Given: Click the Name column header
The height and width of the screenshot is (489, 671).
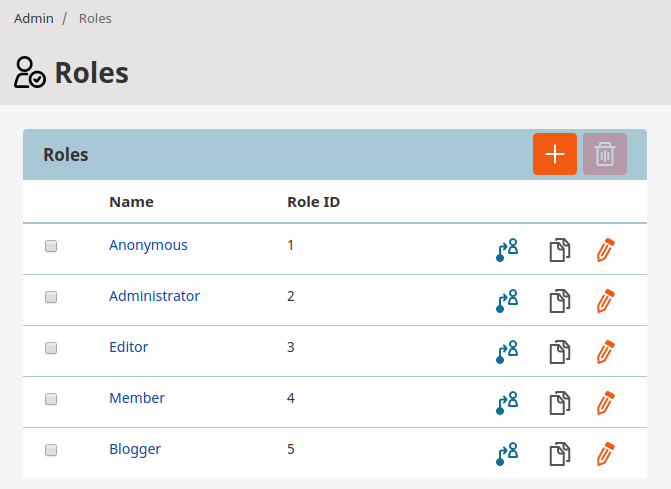Looking at the screenshot, I should click(x=131, y=202).
